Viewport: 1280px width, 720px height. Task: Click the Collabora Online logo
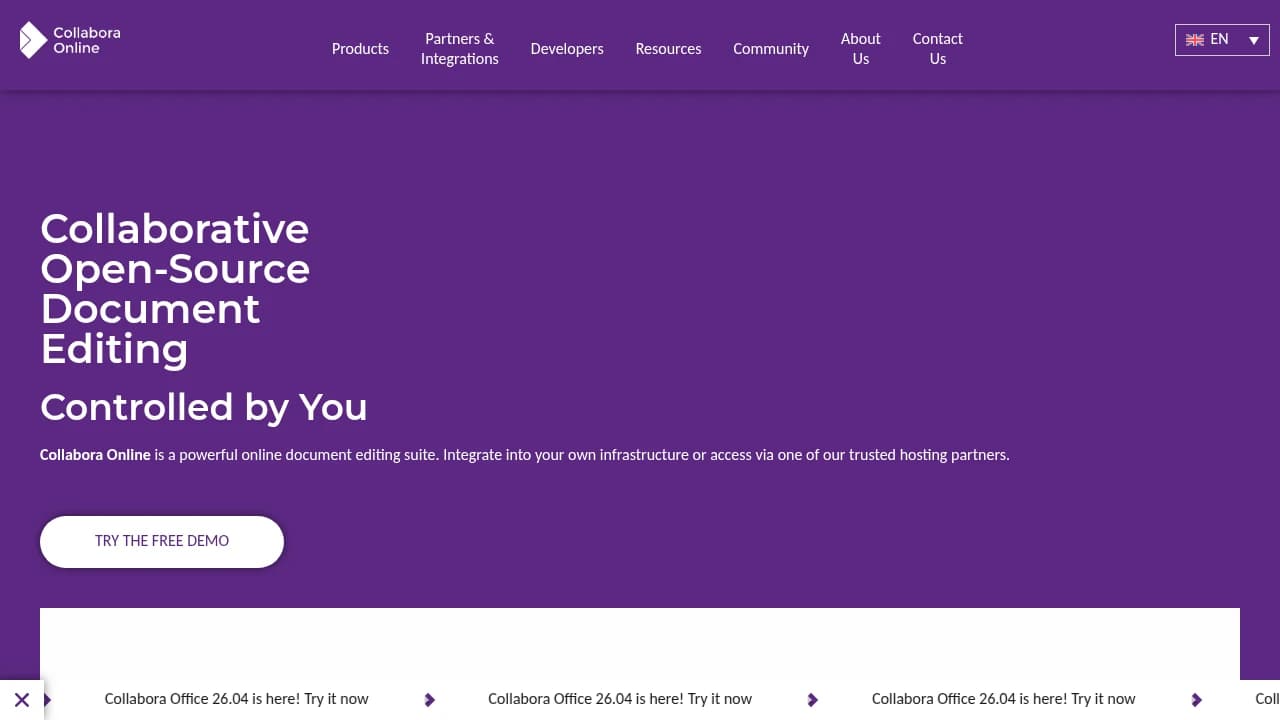70,40
